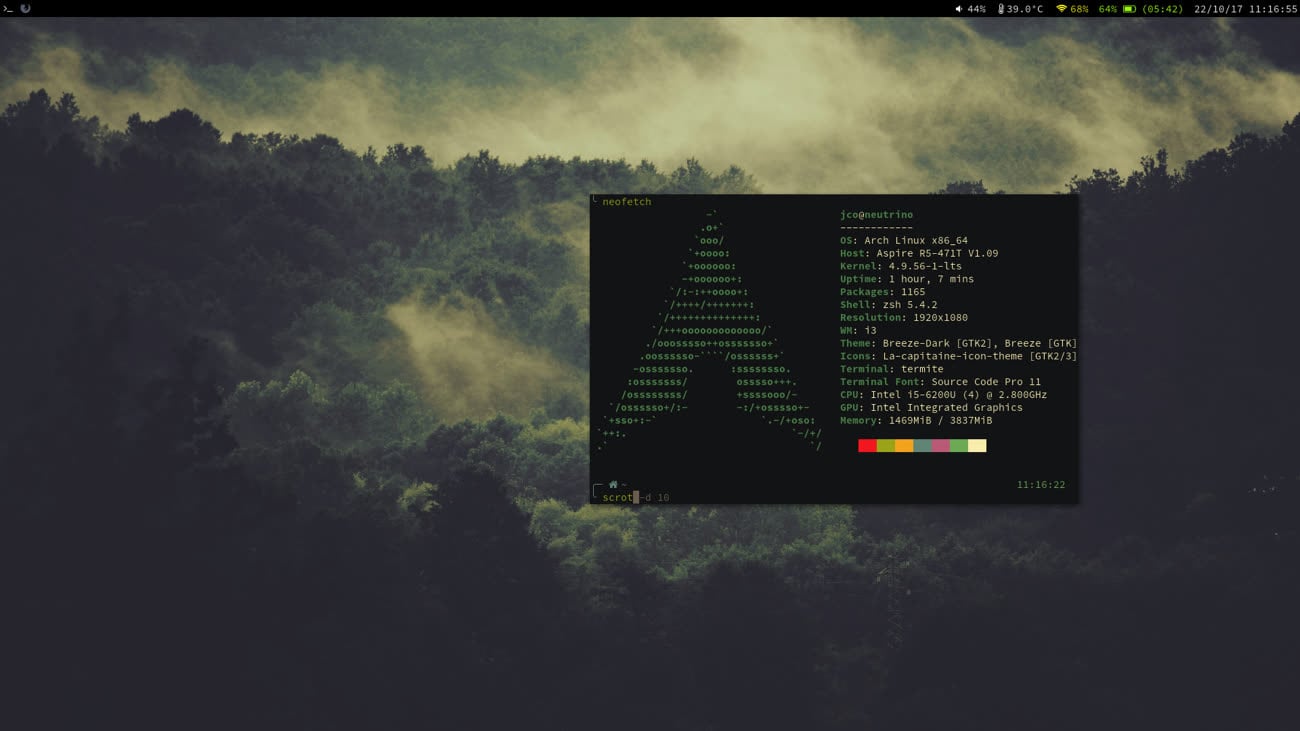Pick the orange swatch in the neofetch palette

click(x=904, y=446)
